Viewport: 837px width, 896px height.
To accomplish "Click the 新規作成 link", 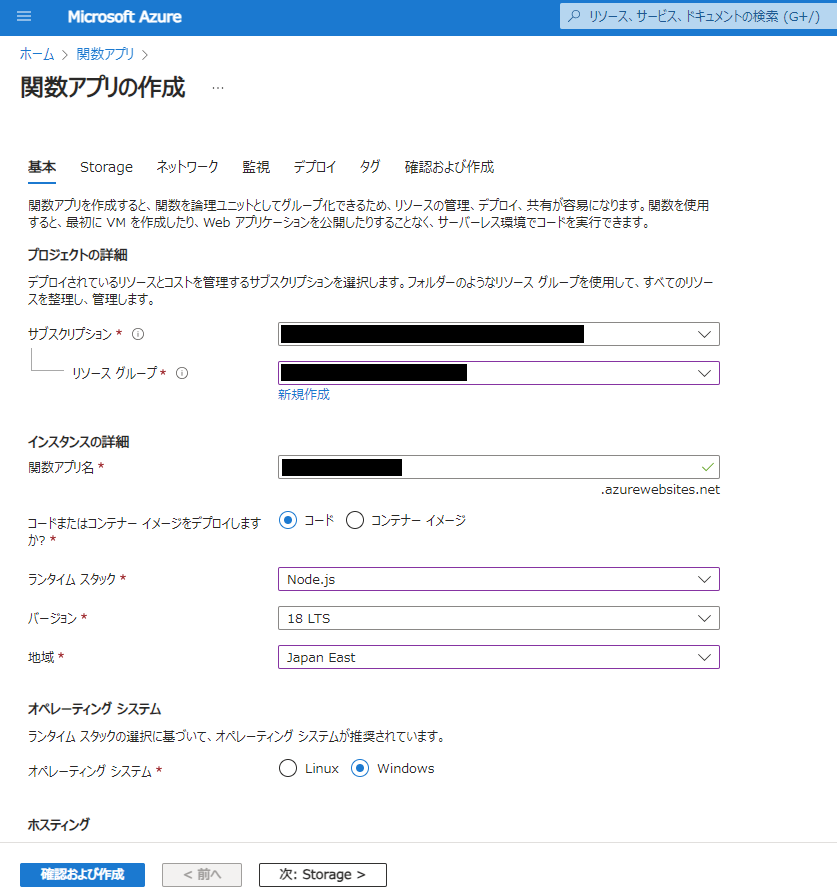I will pos(304,394).
